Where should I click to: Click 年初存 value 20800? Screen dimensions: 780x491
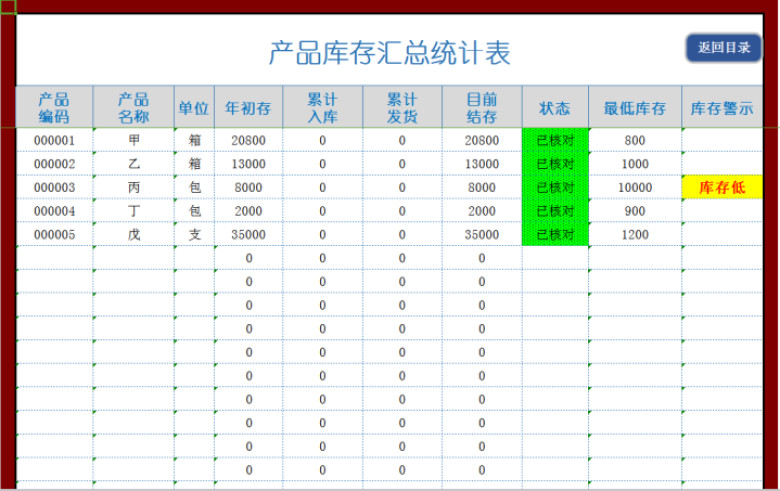pyautogui.click(x=248, y=140)
